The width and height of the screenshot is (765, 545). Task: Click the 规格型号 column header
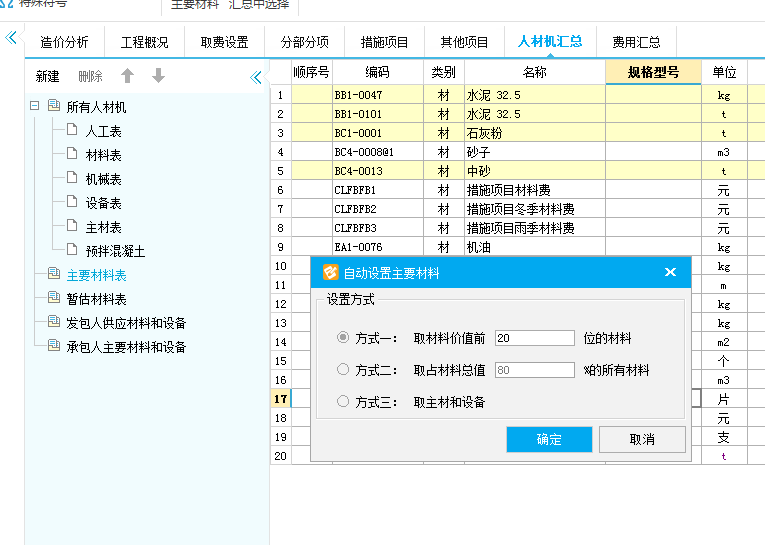click(x=653, y=72)
